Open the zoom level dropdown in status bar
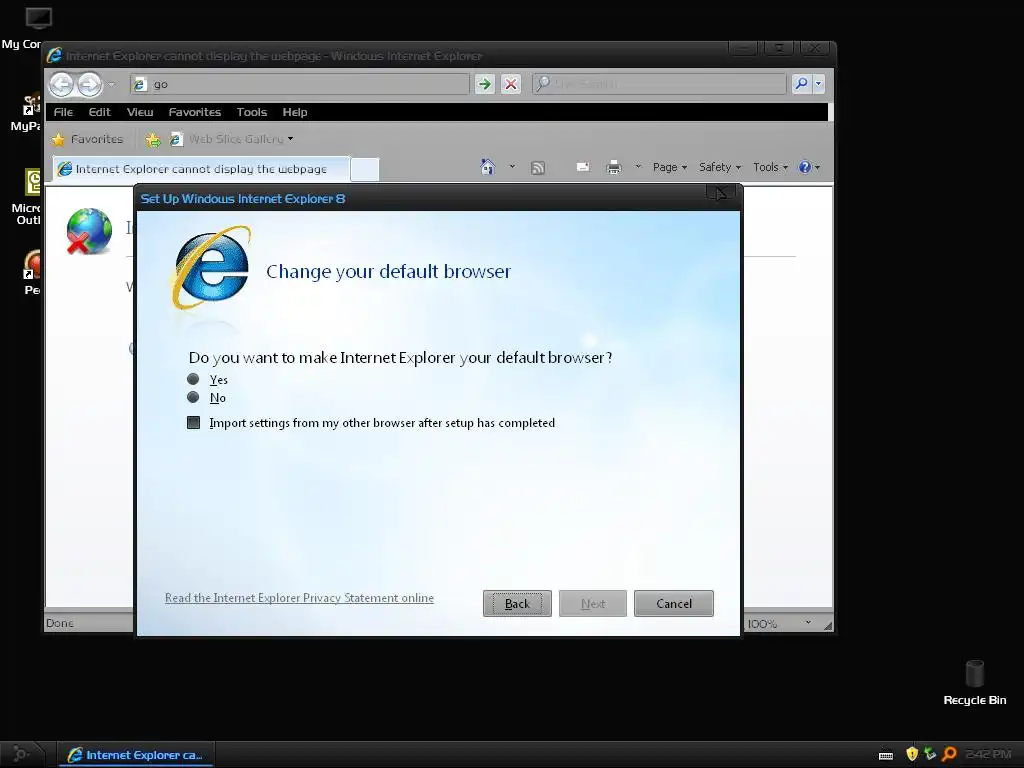 pyautogui.click(x=808, y=623)
